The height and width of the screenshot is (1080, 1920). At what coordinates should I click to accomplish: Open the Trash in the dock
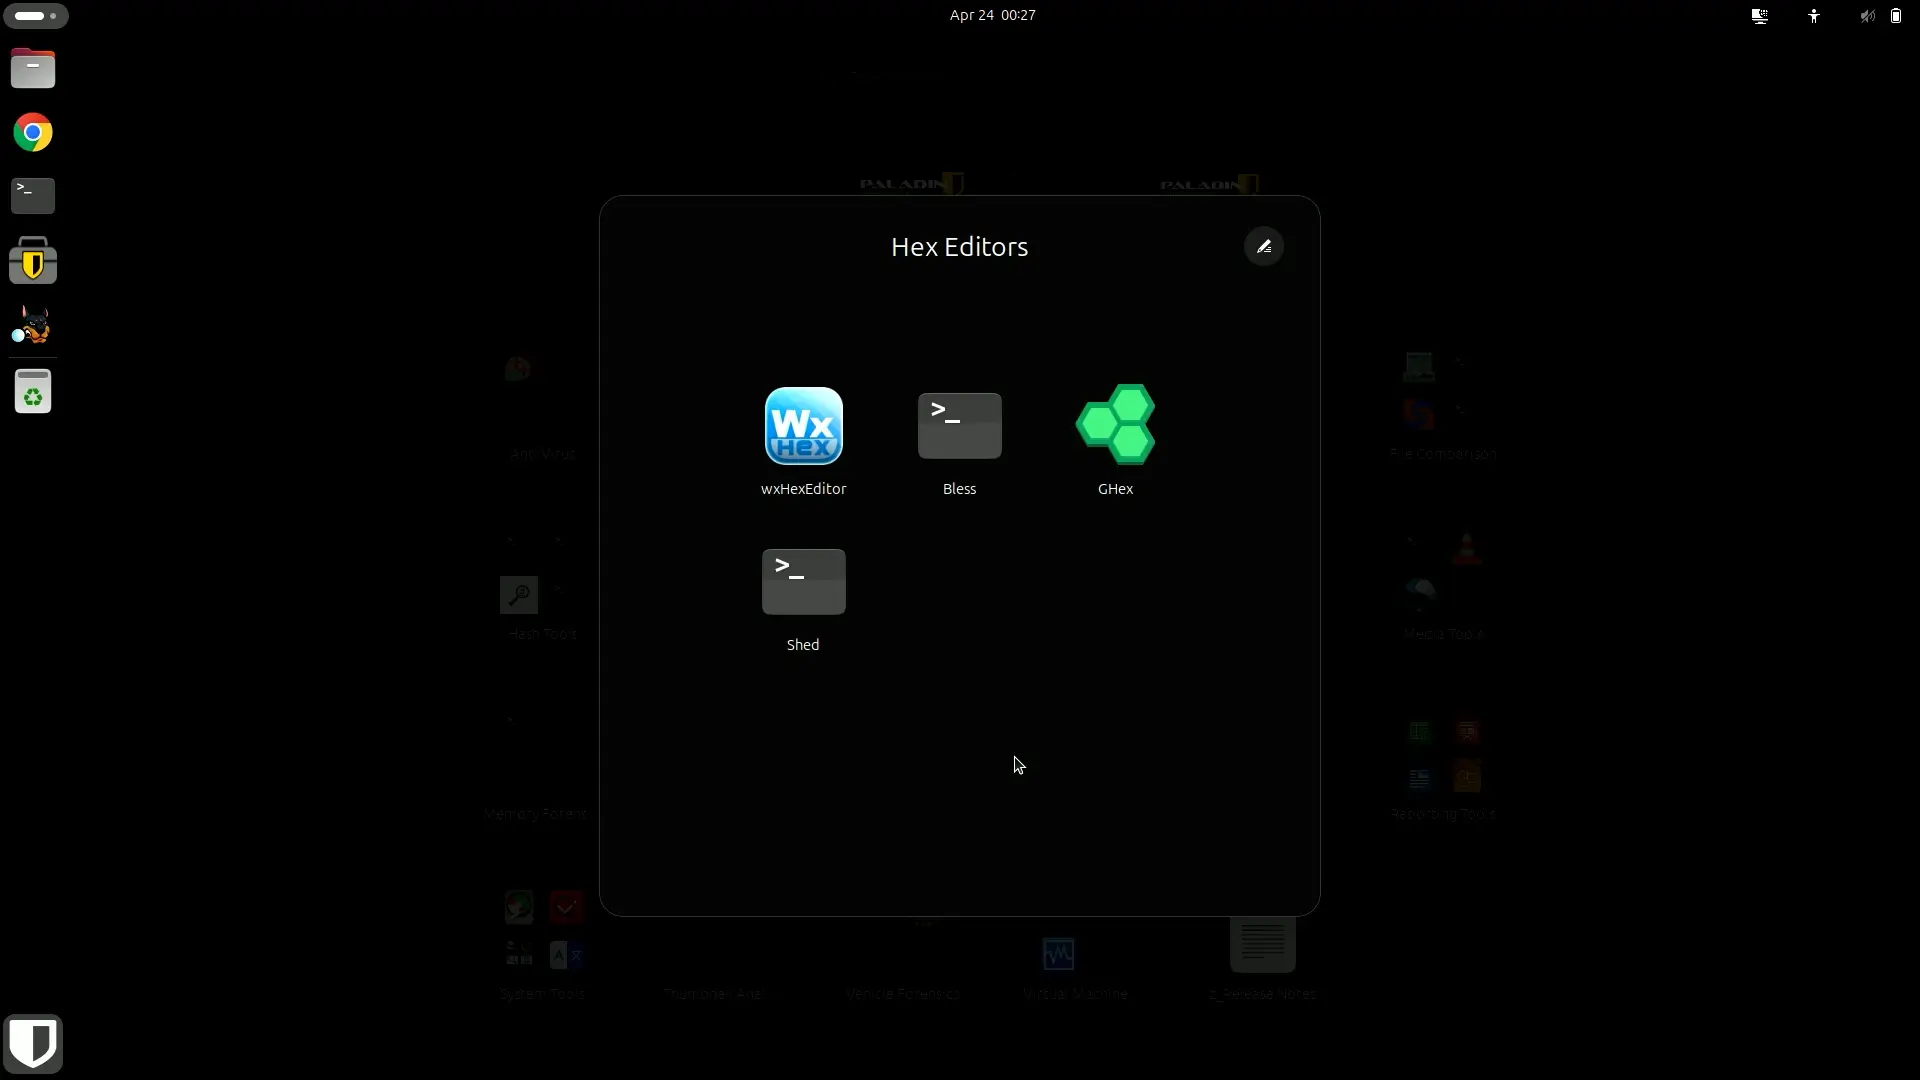click(x=33, y=392)
